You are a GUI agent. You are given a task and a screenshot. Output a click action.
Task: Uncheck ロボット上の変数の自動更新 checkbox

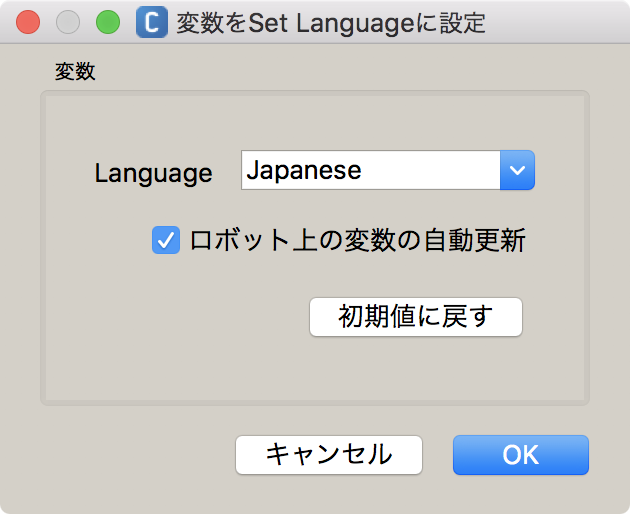tap(166, 240)
